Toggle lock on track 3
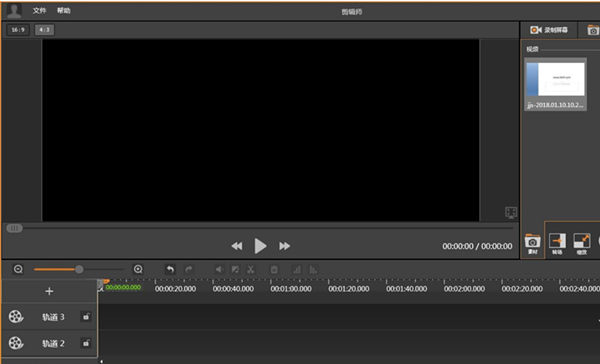This screenshot has height=364, width=600. click(86, 317)
